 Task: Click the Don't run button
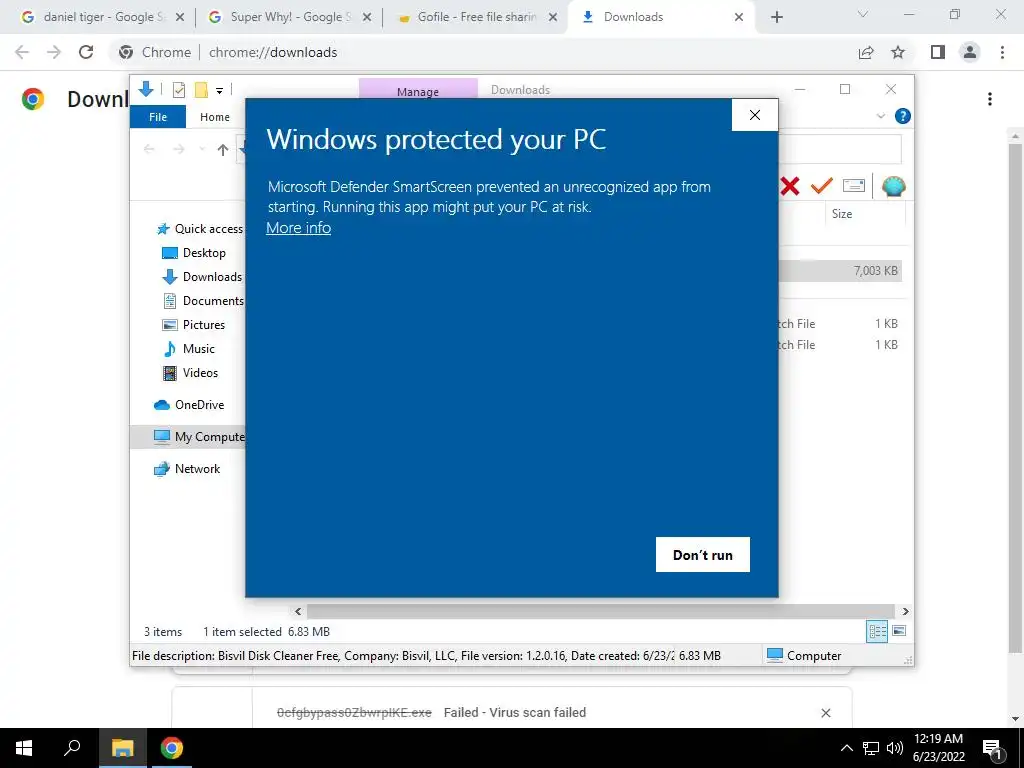coord(703,554)
